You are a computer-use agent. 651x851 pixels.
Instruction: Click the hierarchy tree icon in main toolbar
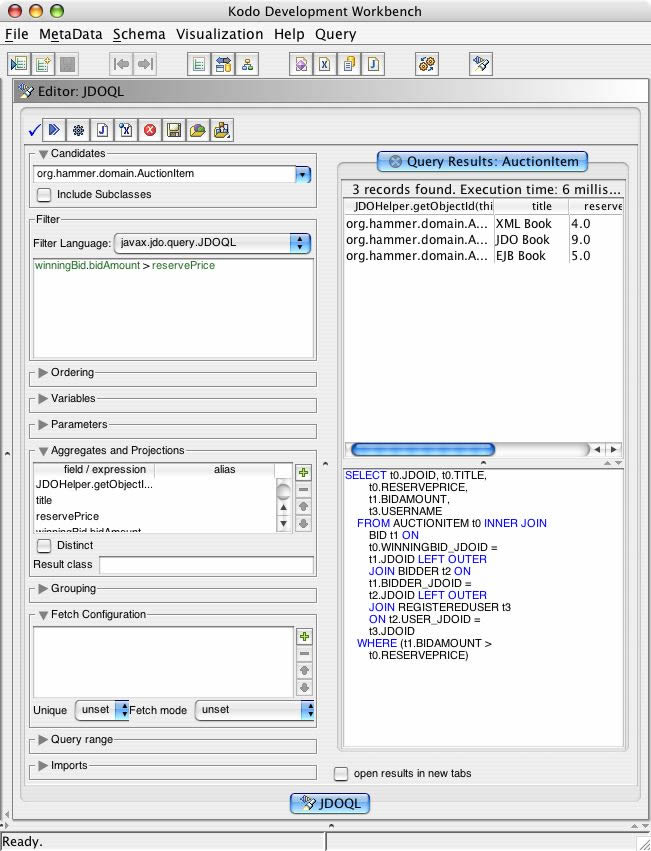point(247,64)
